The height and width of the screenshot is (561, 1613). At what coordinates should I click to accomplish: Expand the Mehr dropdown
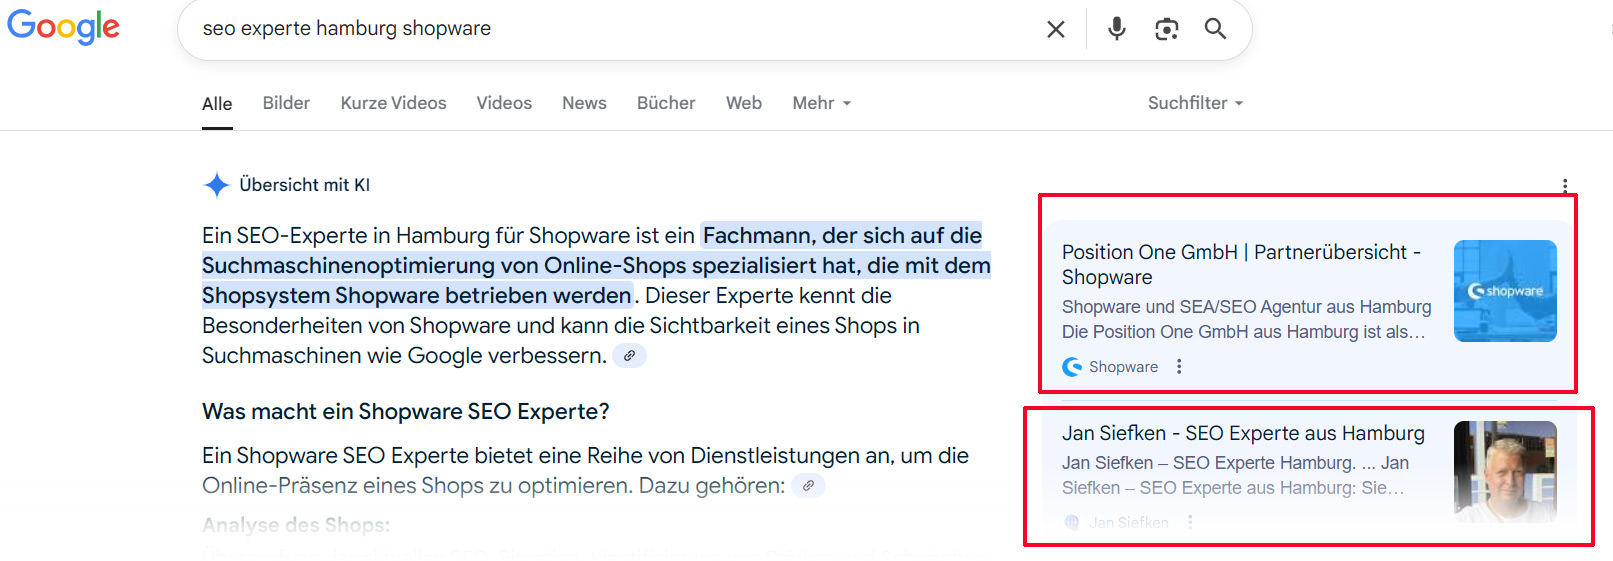(x=821, y=103)
